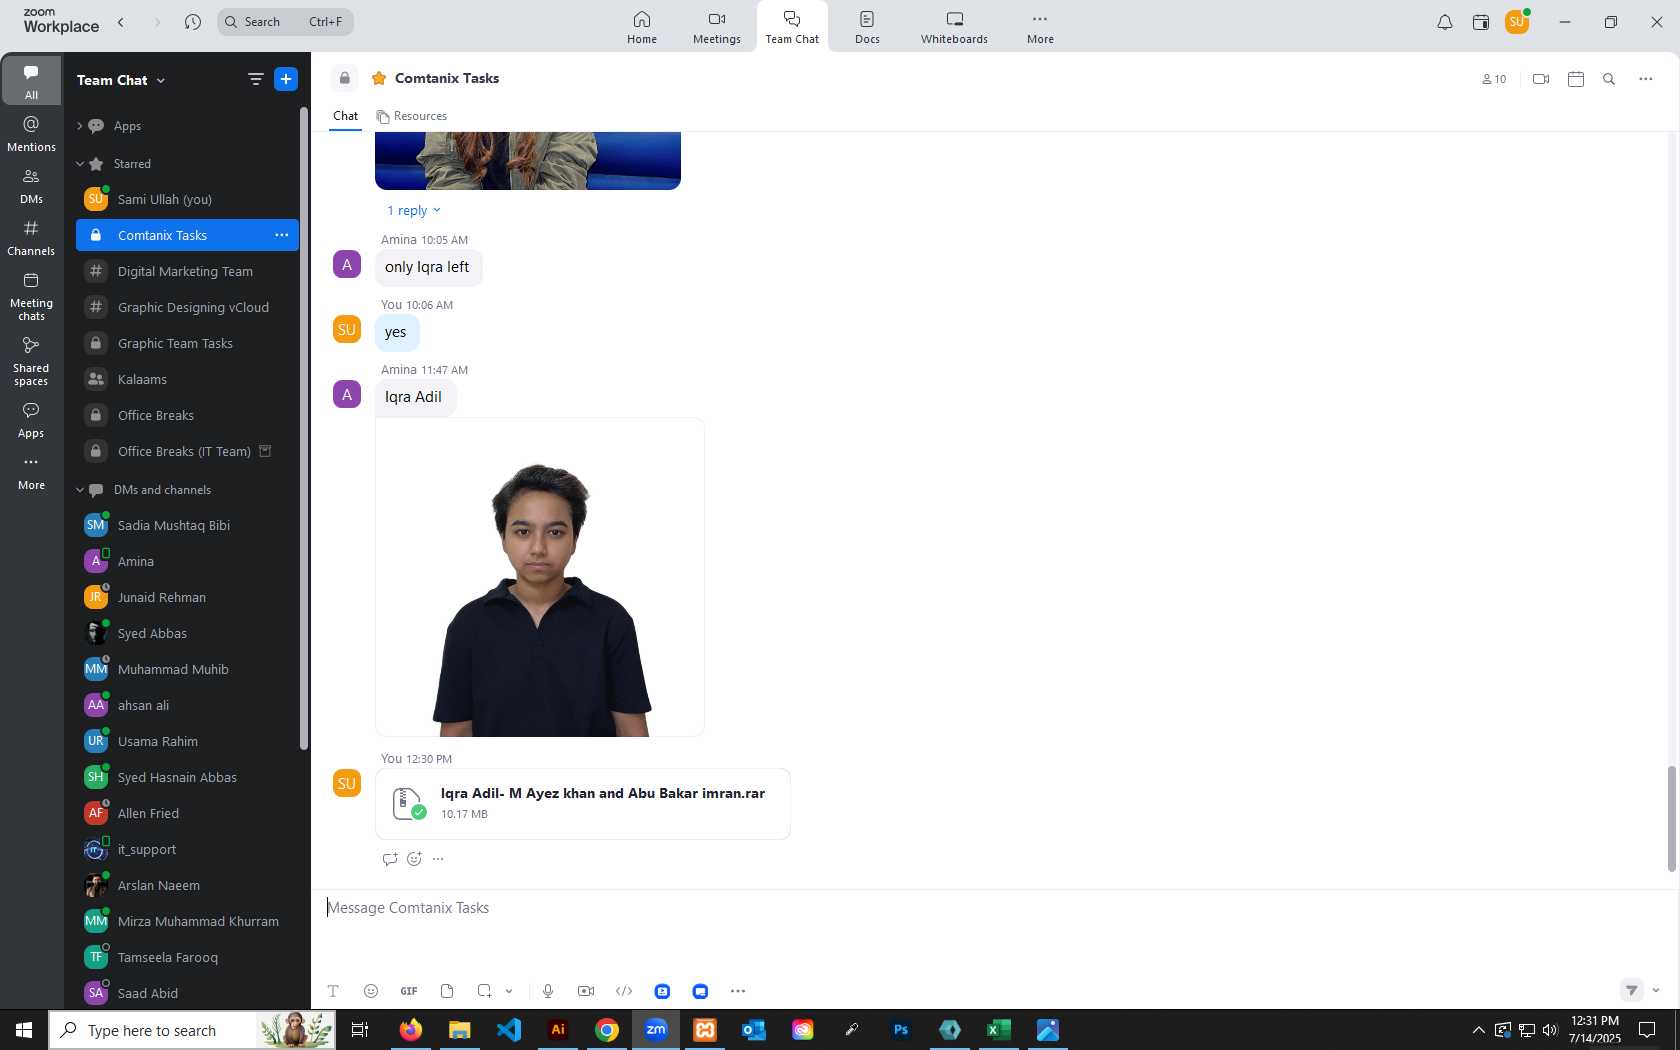Start a video meeting with Comtanix Tasks
Viewport: 1680px width, 1050px height.
click(1541, 79)
